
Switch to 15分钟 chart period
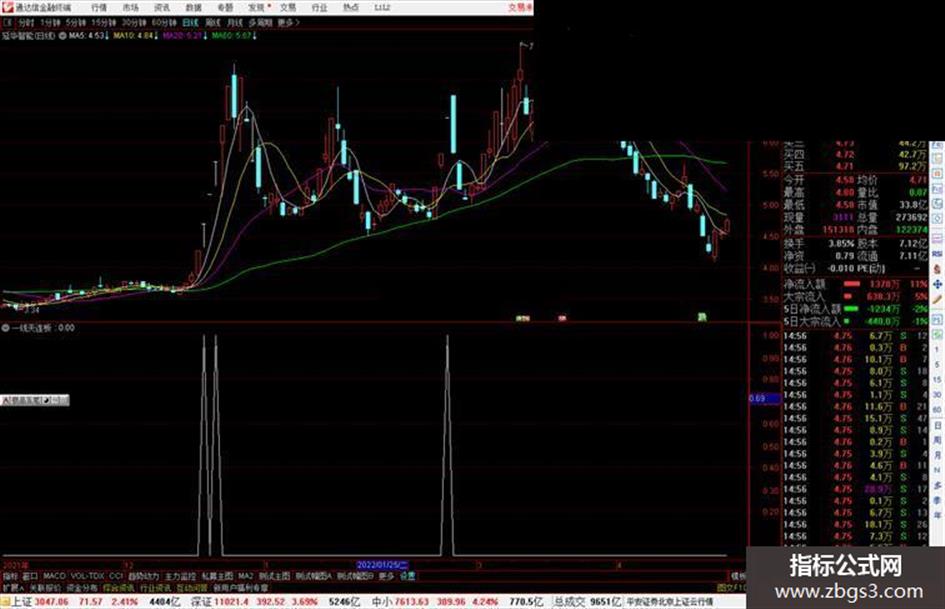click(x=104, y=23)
